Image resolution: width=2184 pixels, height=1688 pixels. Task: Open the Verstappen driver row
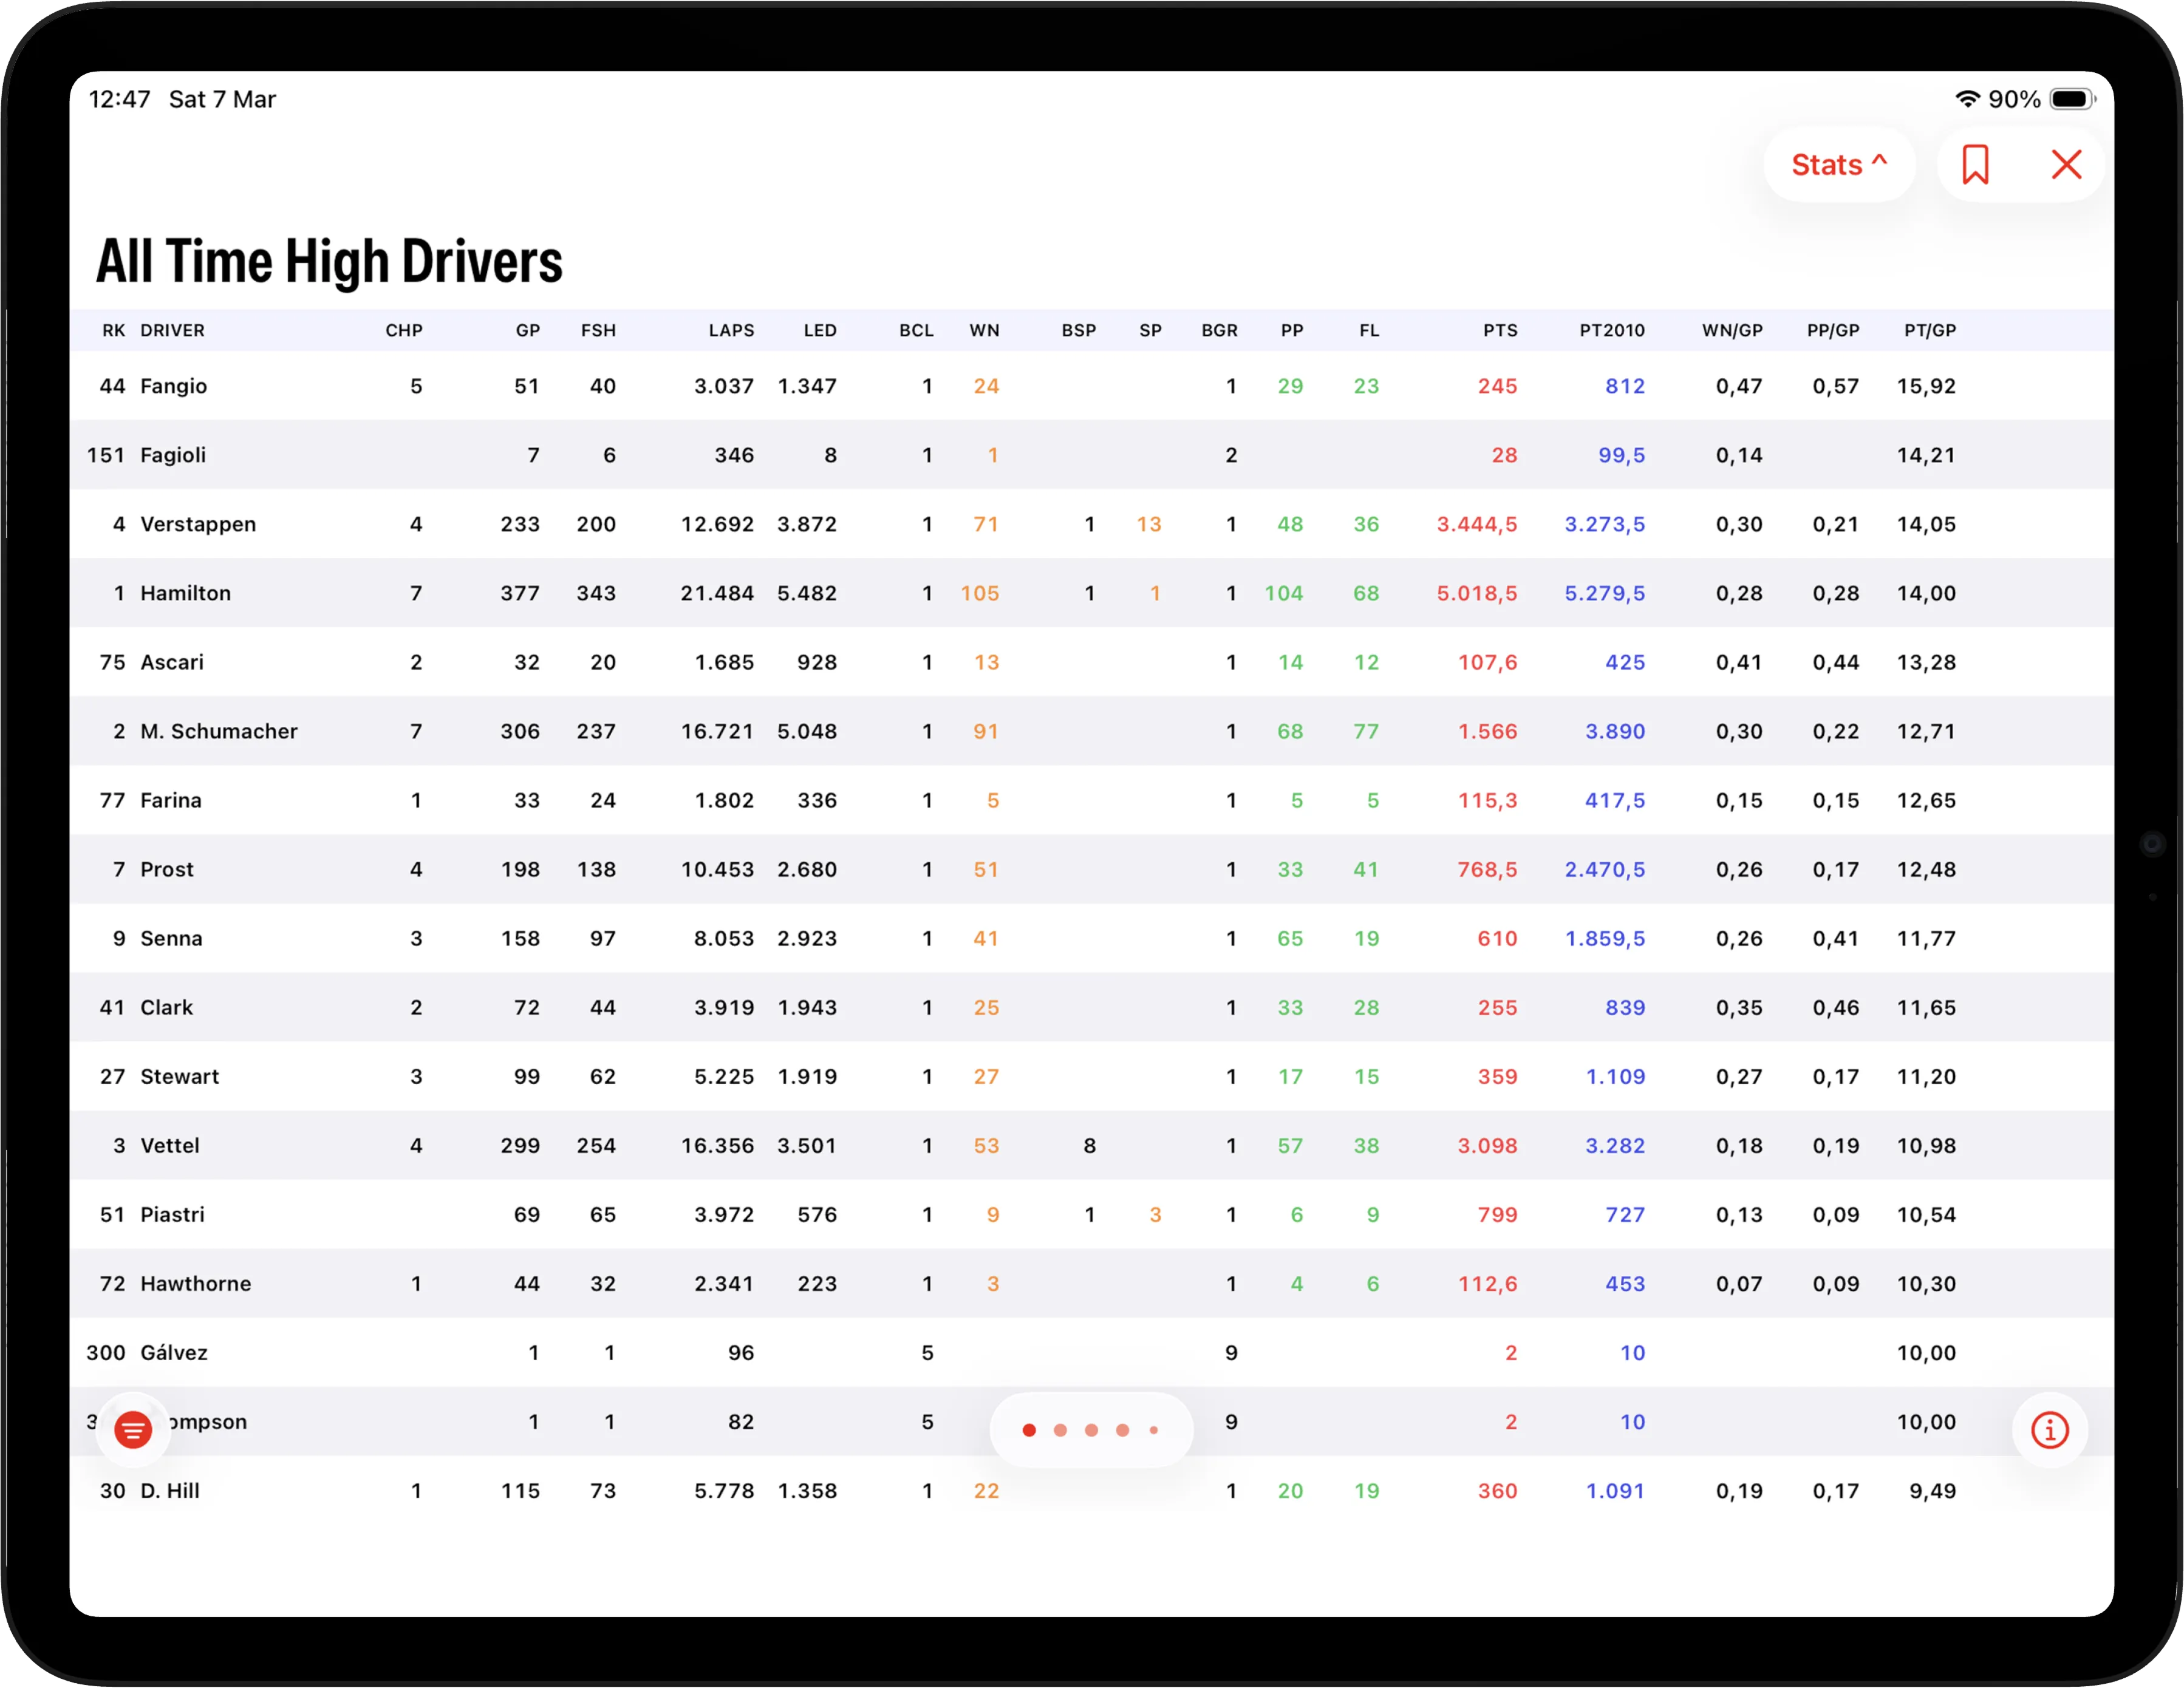click(198, 524)
